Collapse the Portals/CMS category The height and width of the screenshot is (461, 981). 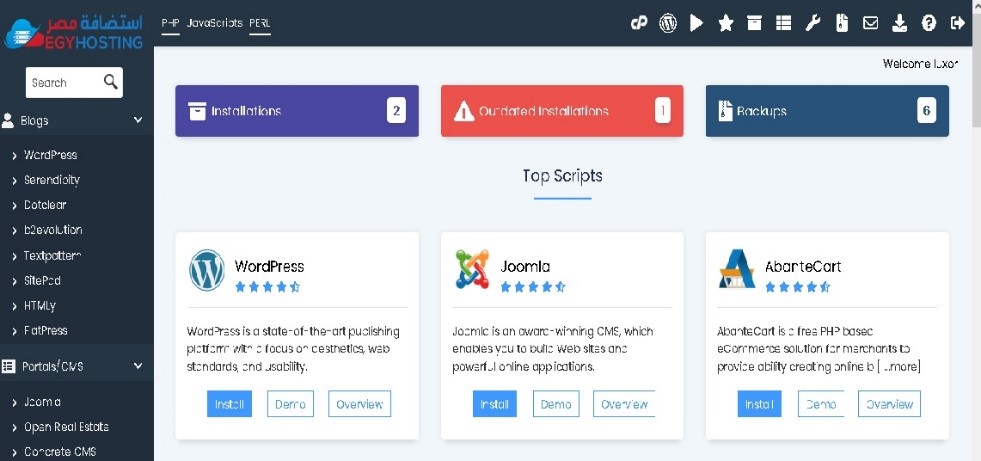tap(137, 367)
